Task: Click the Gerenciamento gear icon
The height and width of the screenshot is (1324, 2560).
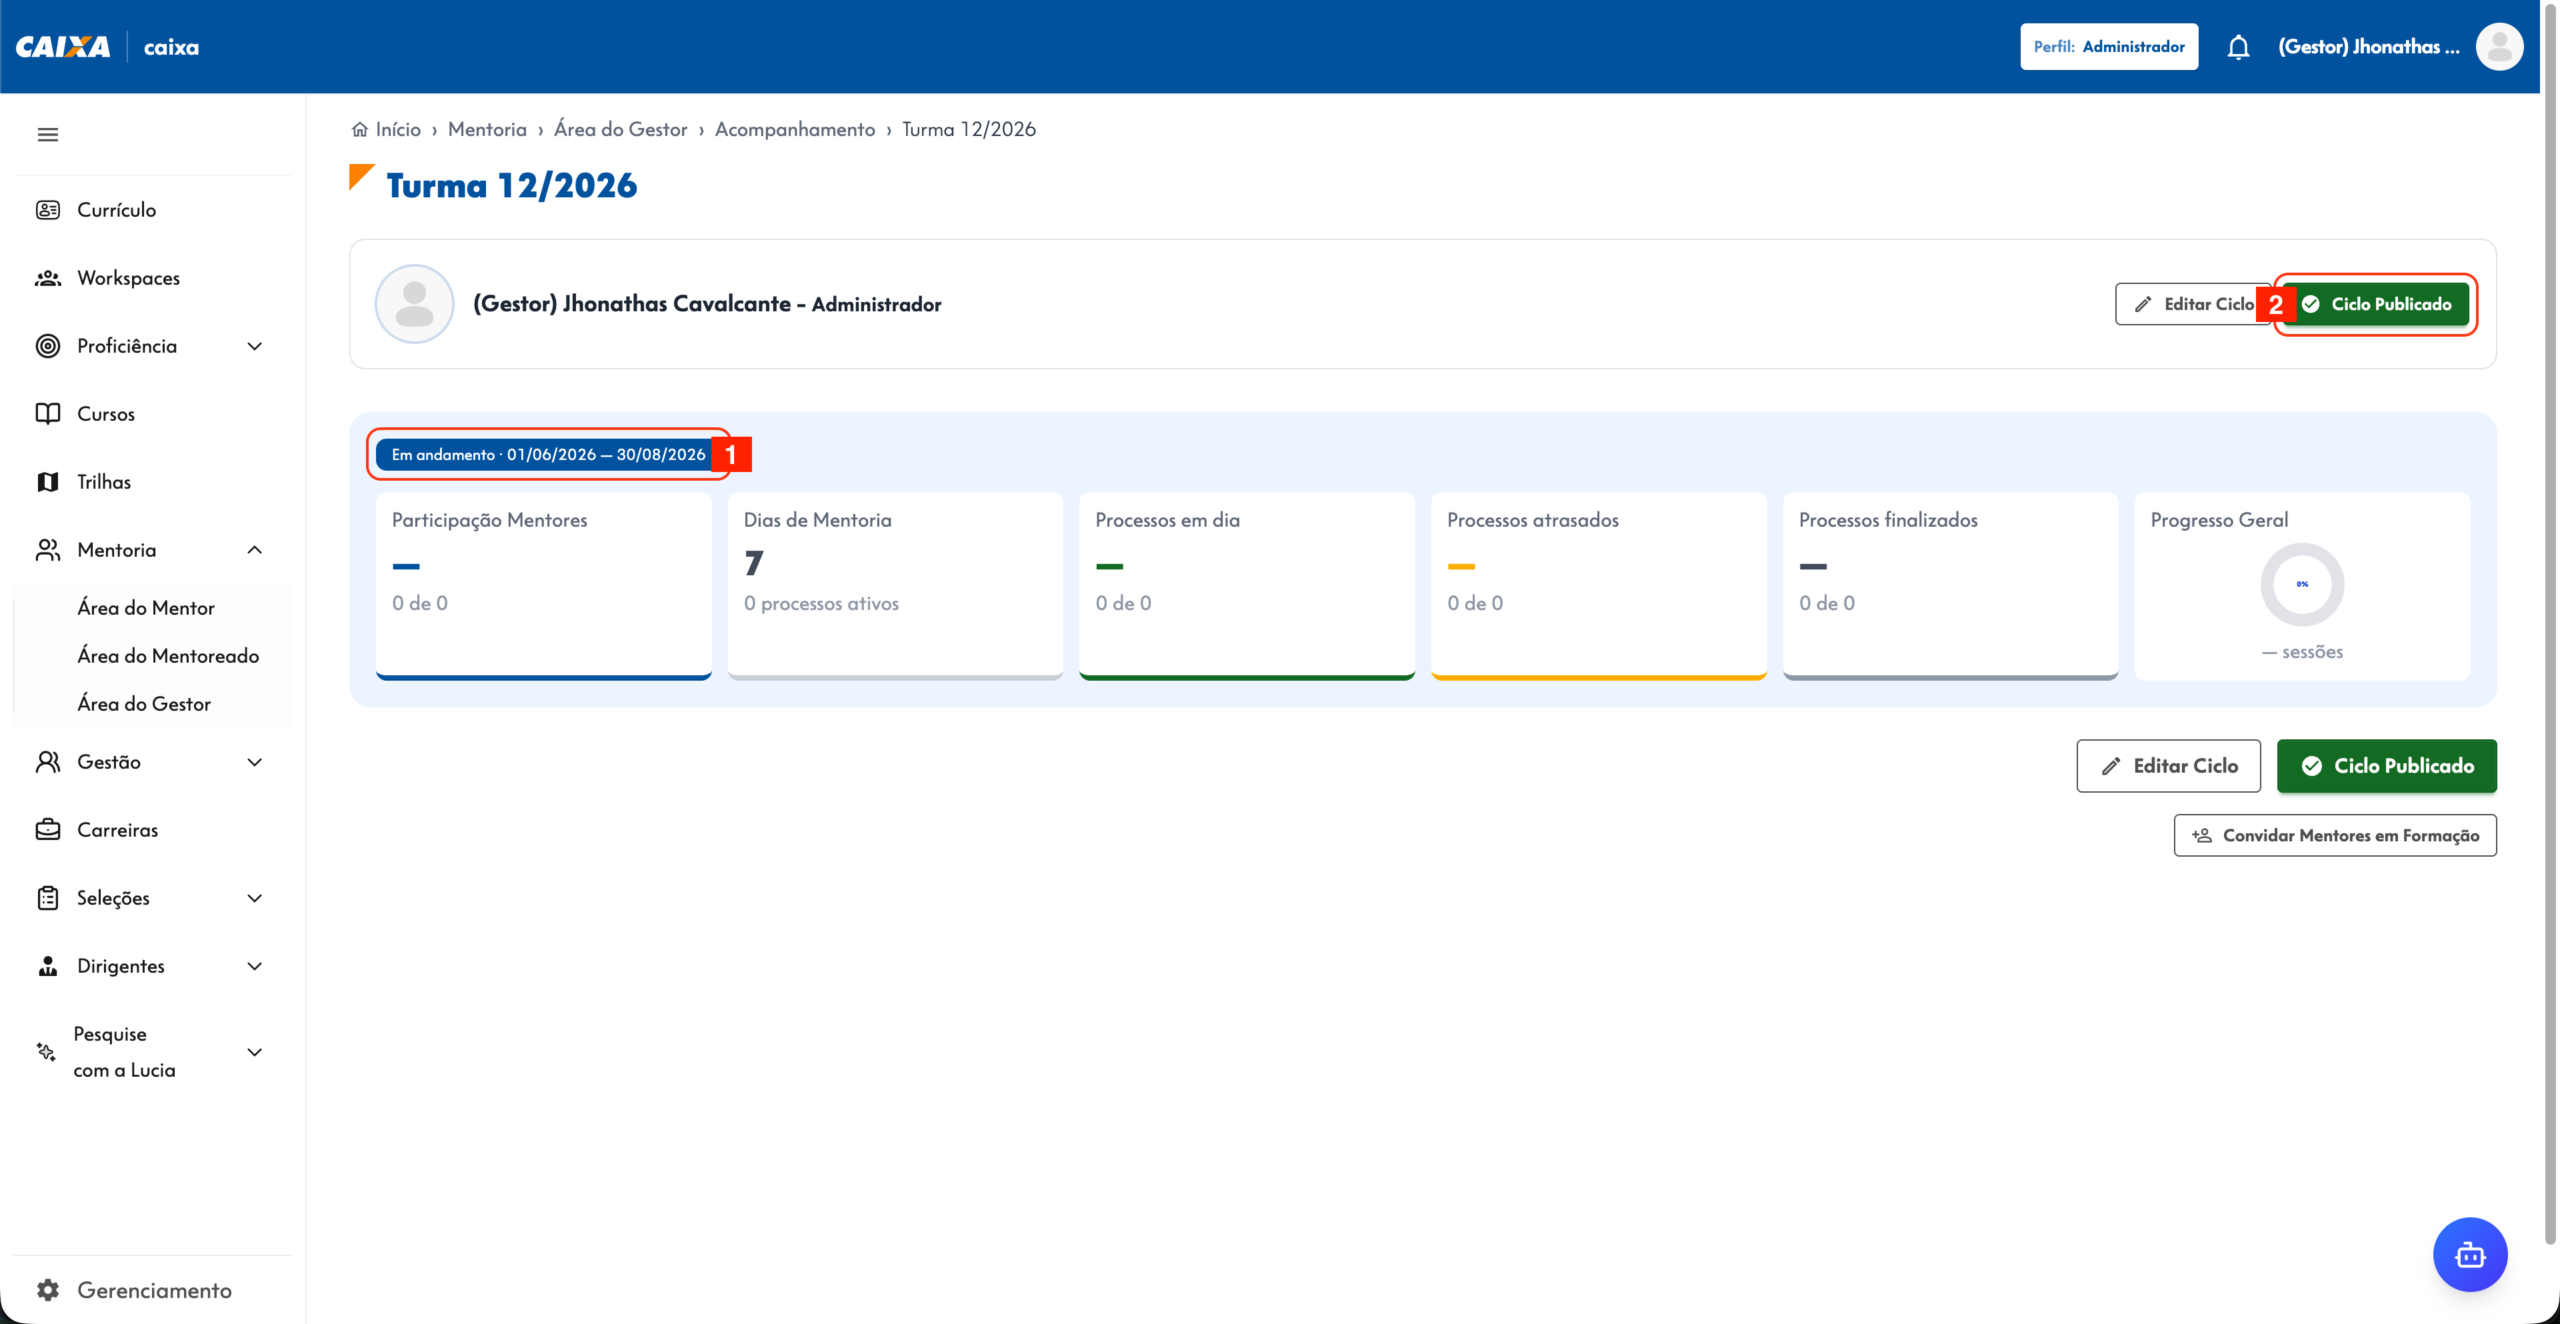Action: pyautogui.click(x=48, y=1290)
